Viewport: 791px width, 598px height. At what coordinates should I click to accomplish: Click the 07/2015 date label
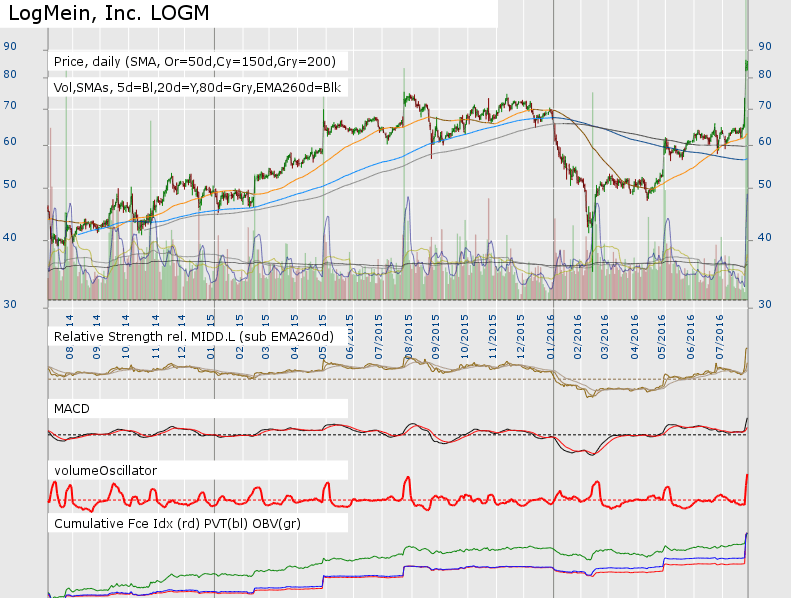point(379,337)
